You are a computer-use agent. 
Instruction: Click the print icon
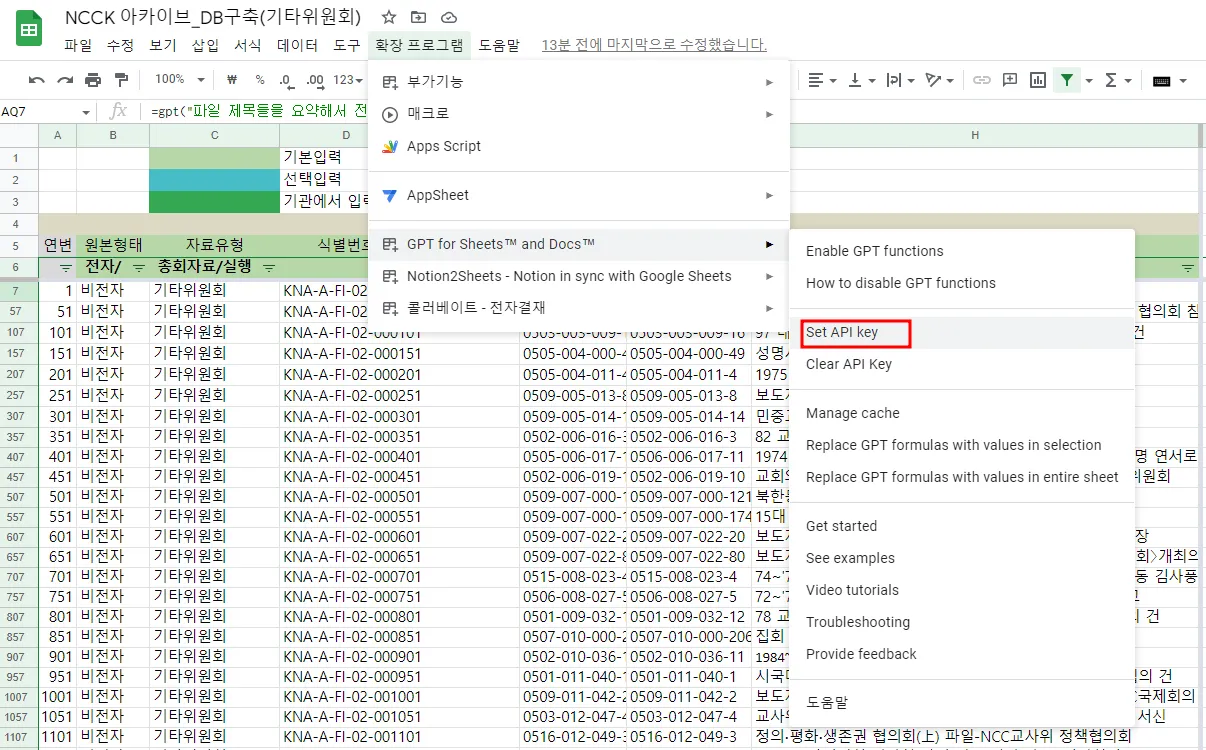(93, 80)
